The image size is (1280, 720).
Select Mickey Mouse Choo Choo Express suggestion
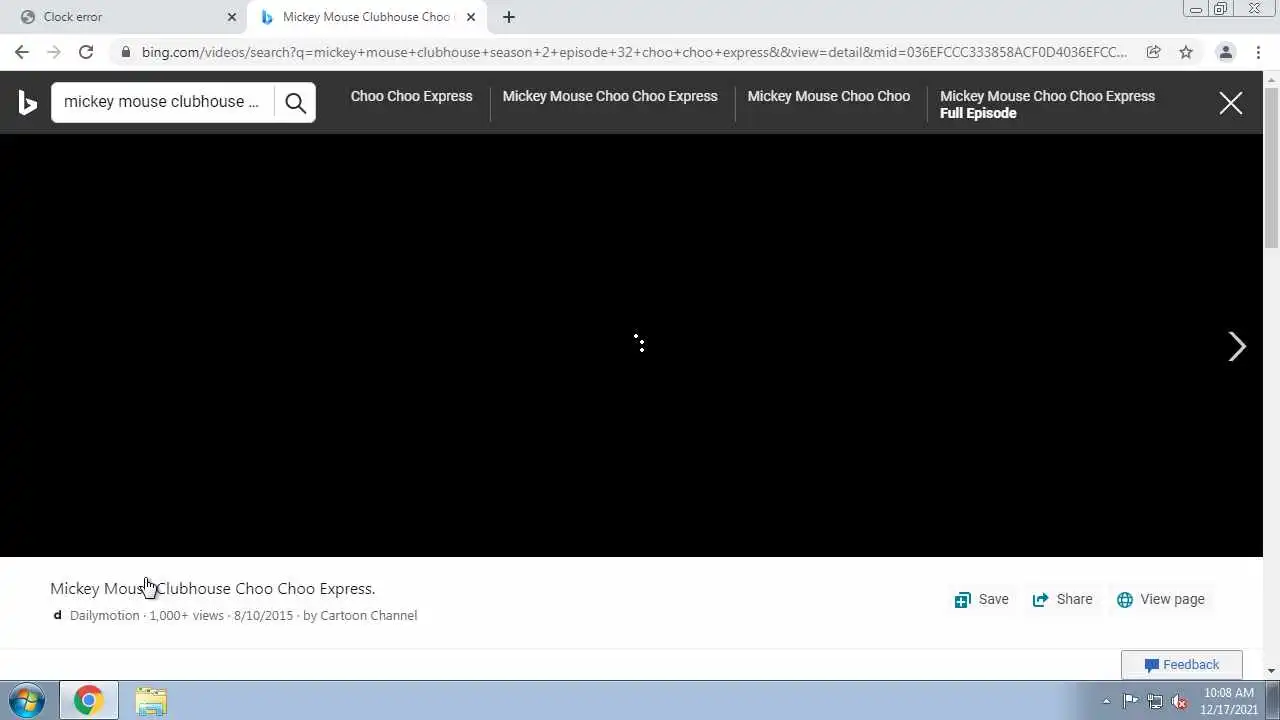tap(610, 96)
